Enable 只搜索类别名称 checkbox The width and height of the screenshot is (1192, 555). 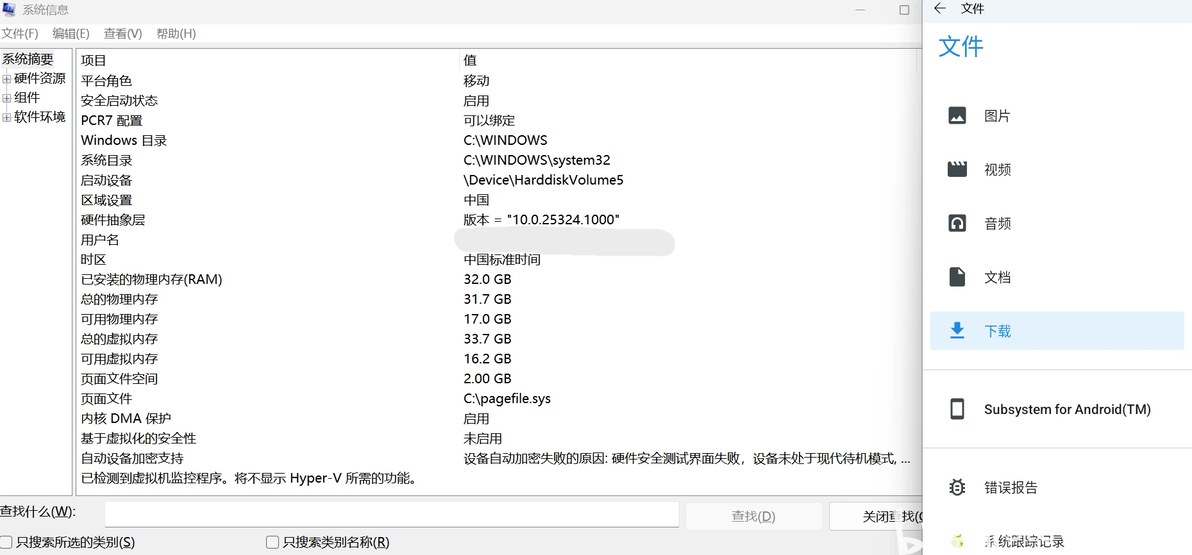click(272, 542)
